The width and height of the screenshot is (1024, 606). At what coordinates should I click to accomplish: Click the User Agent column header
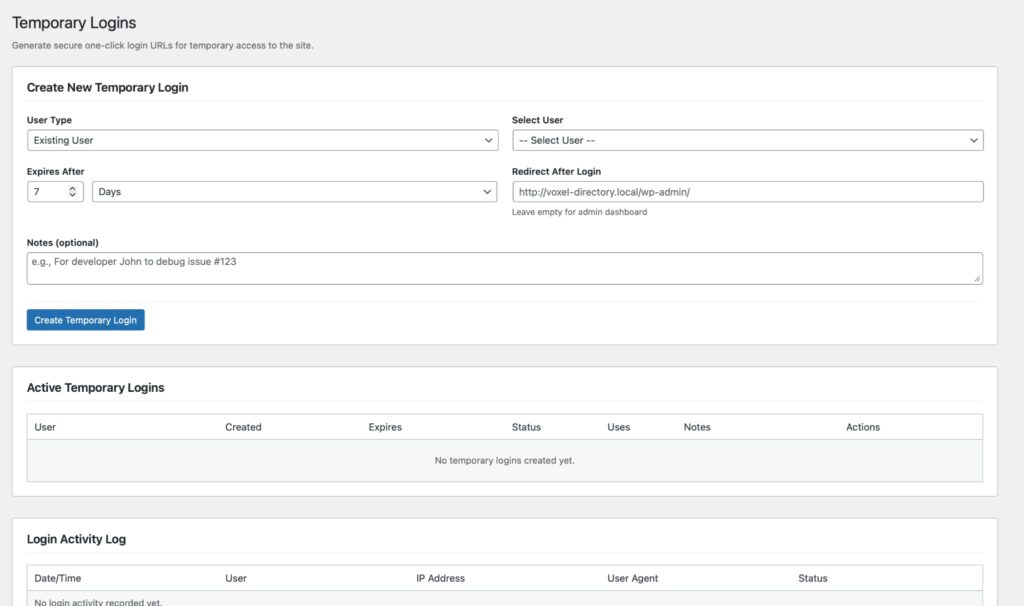click(632, 578)
